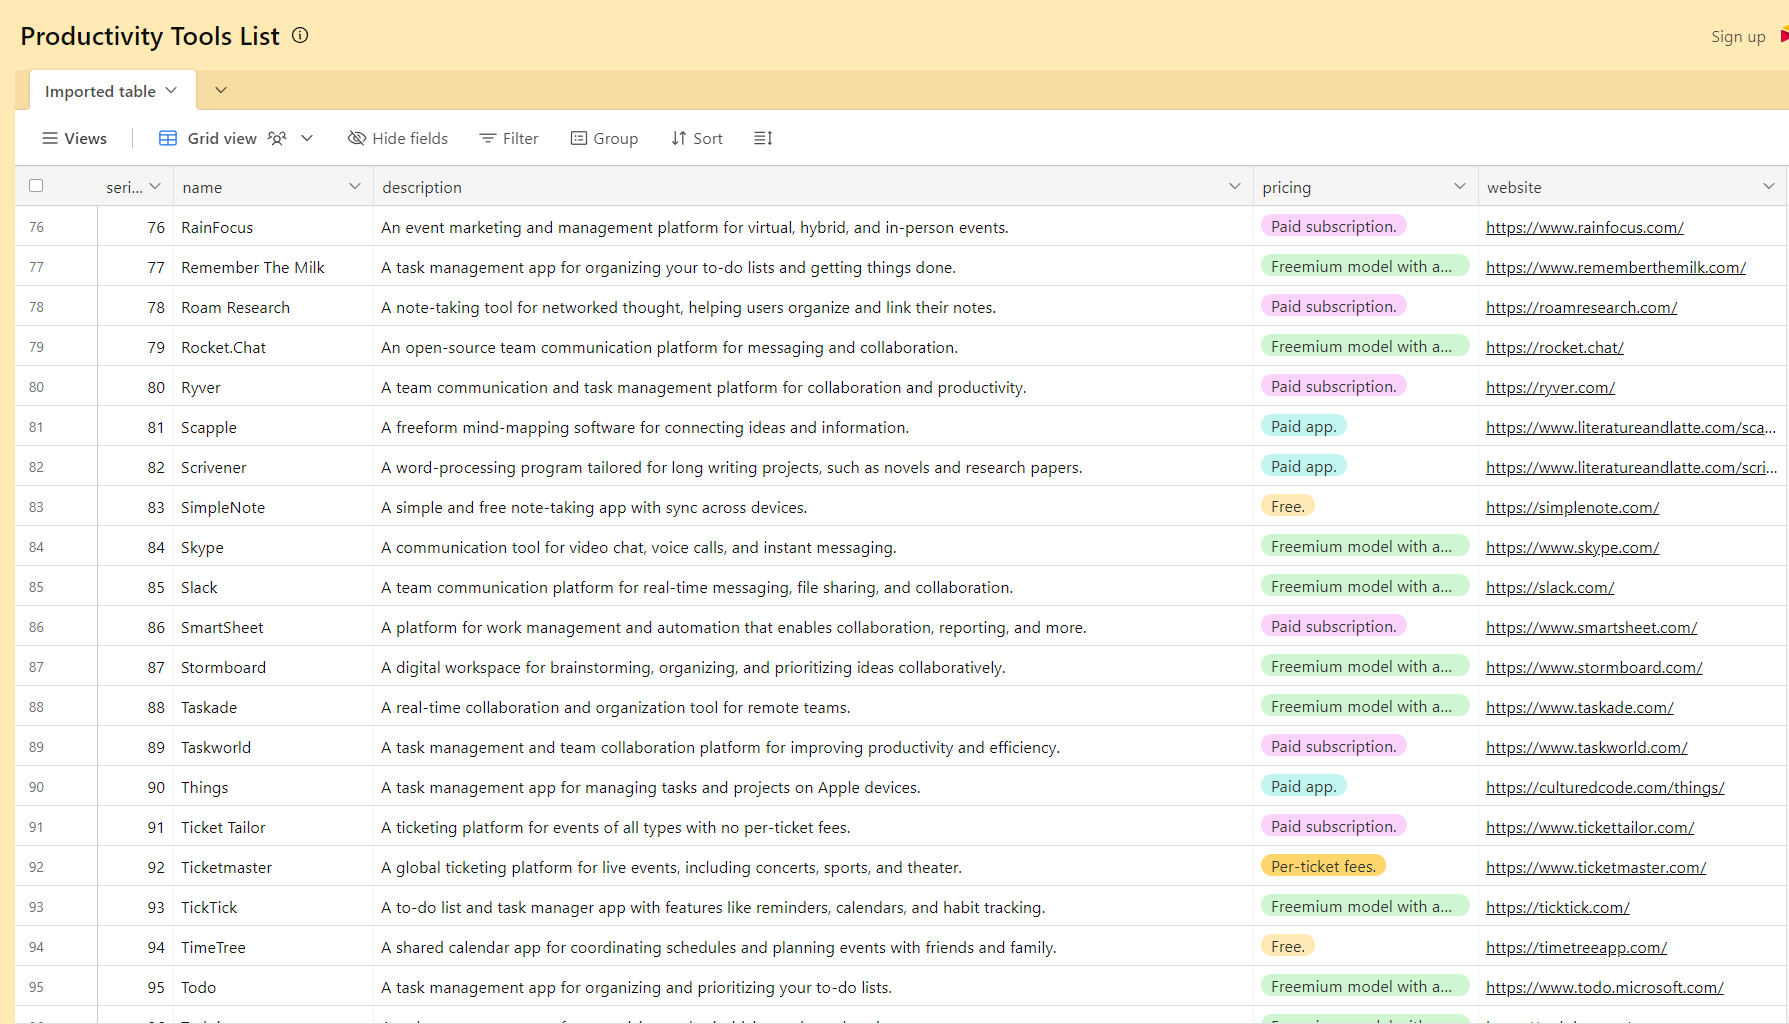Click the Taskworld description cell

[814, 747]
